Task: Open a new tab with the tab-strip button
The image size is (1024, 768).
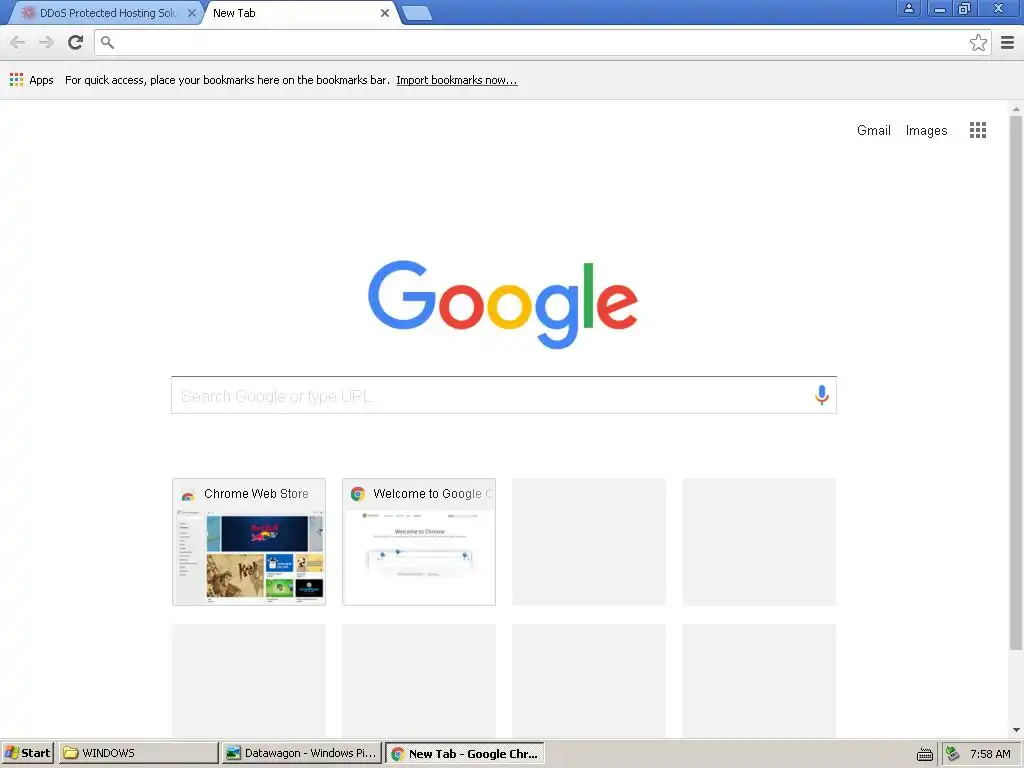Action: pyautogui.click(x=417, y=13)
